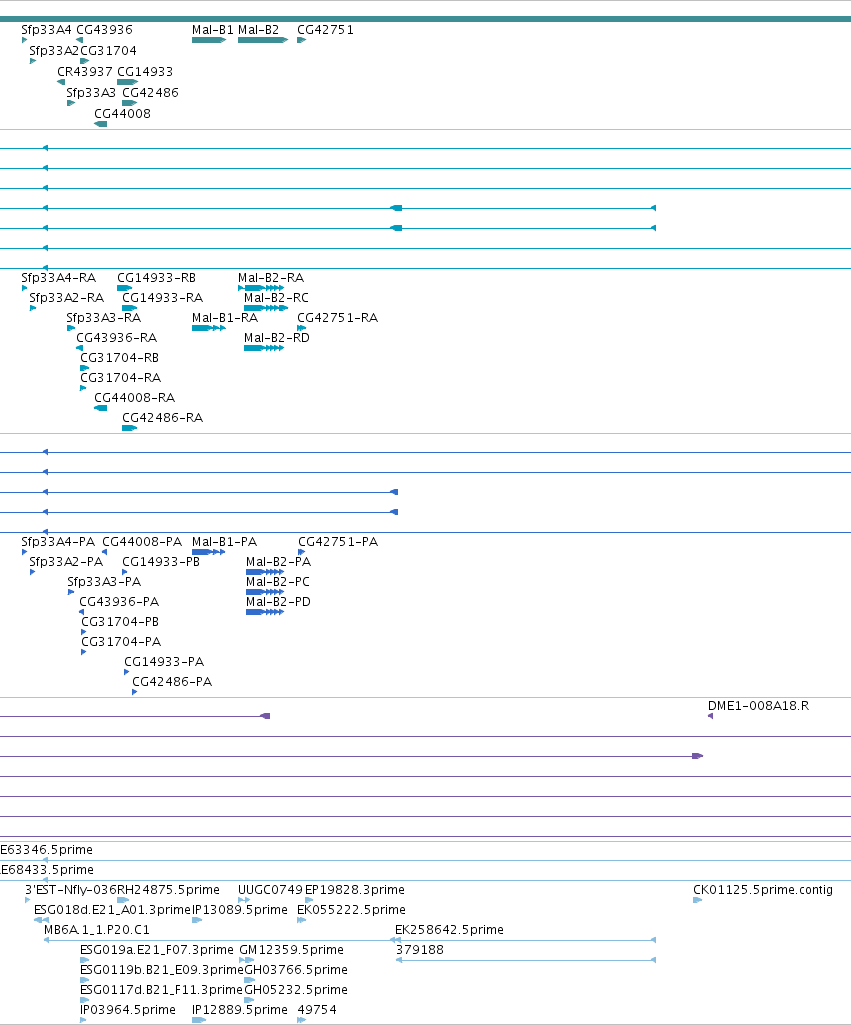The height and width of the screenshot is (1025, 851).
Task: Click transcript CG31704-RA
Action: click(x=83, y=388)
